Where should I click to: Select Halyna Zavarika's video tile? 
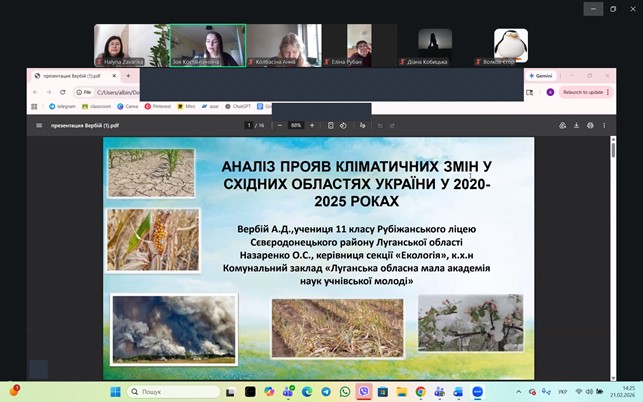click(132, 45)
